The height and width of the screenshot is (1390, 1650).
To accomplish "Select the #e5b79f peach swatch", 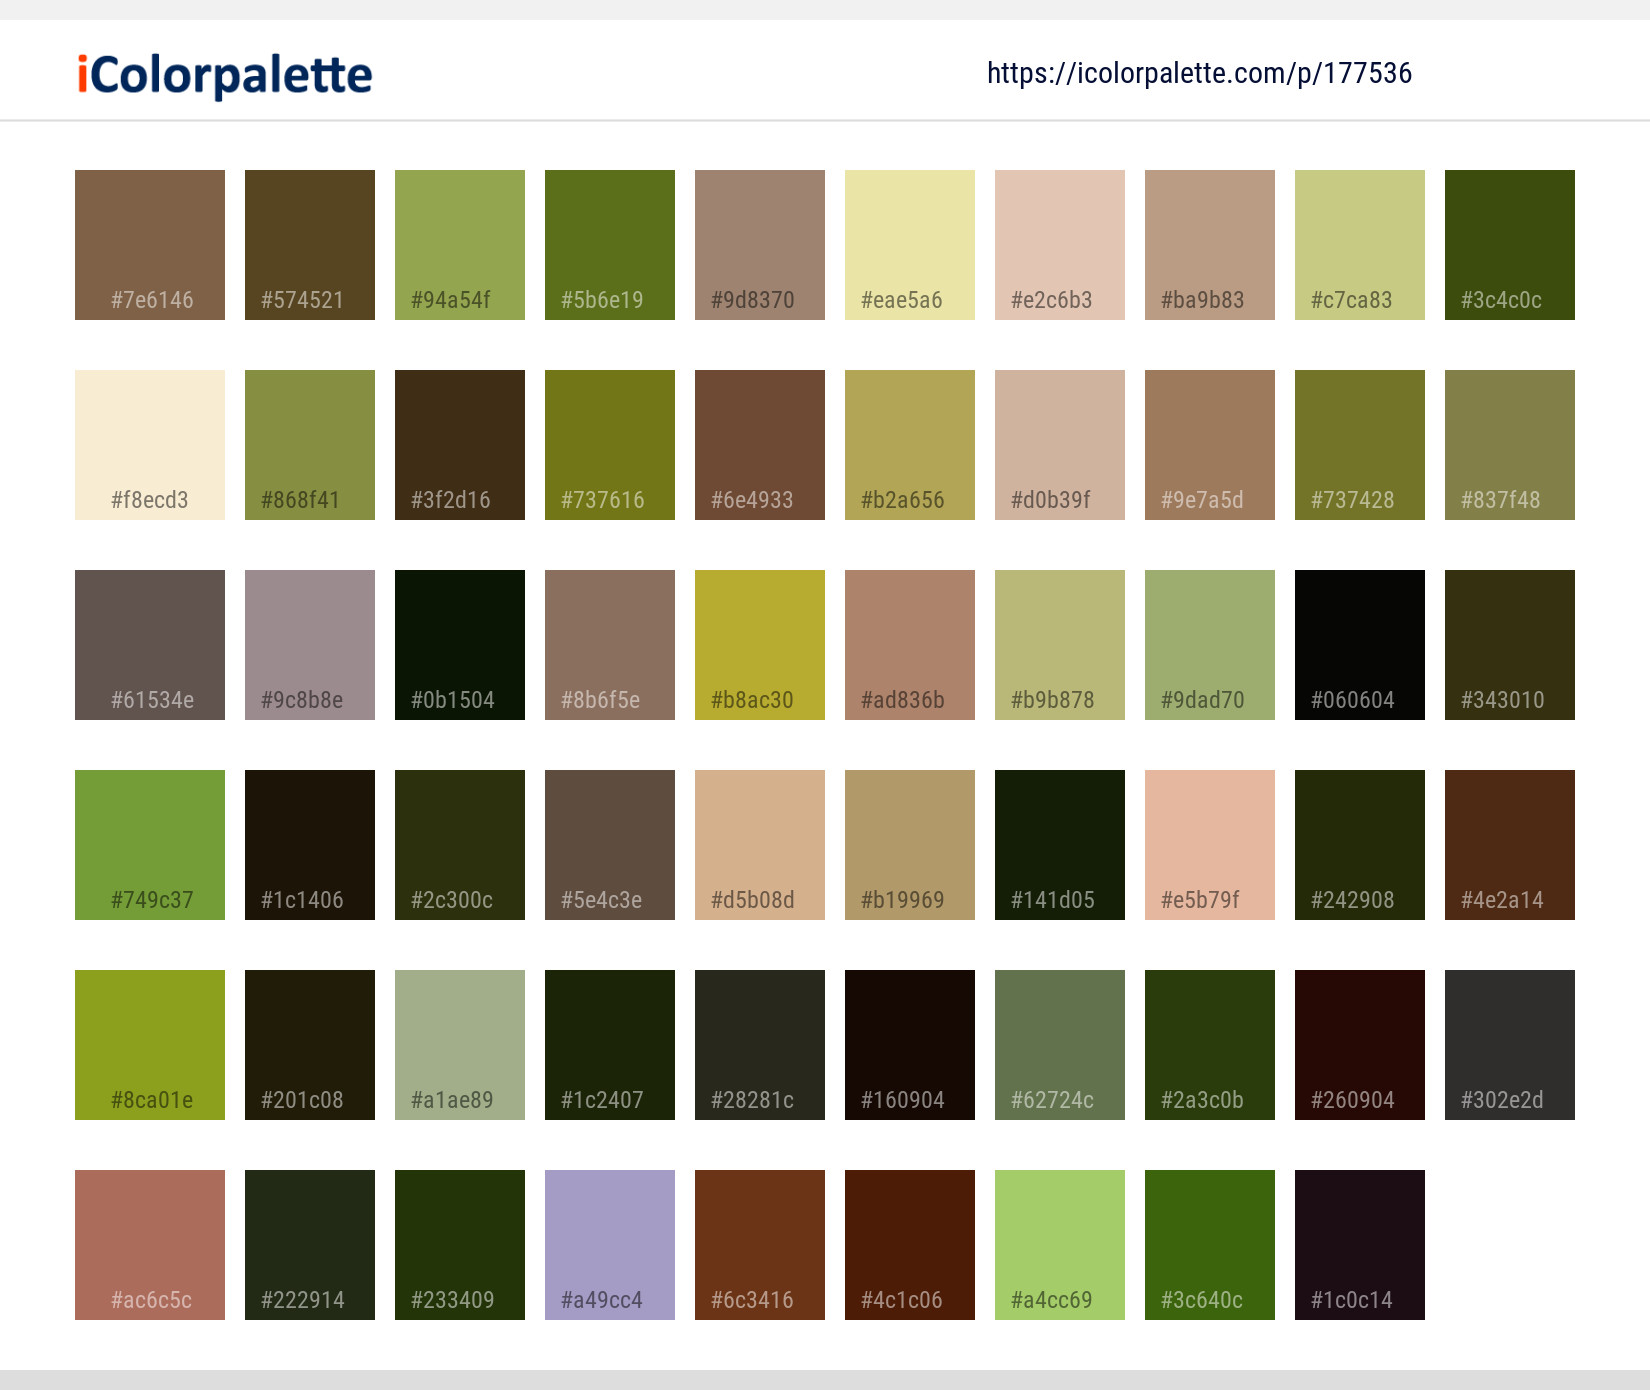I will pos(1209,844).
